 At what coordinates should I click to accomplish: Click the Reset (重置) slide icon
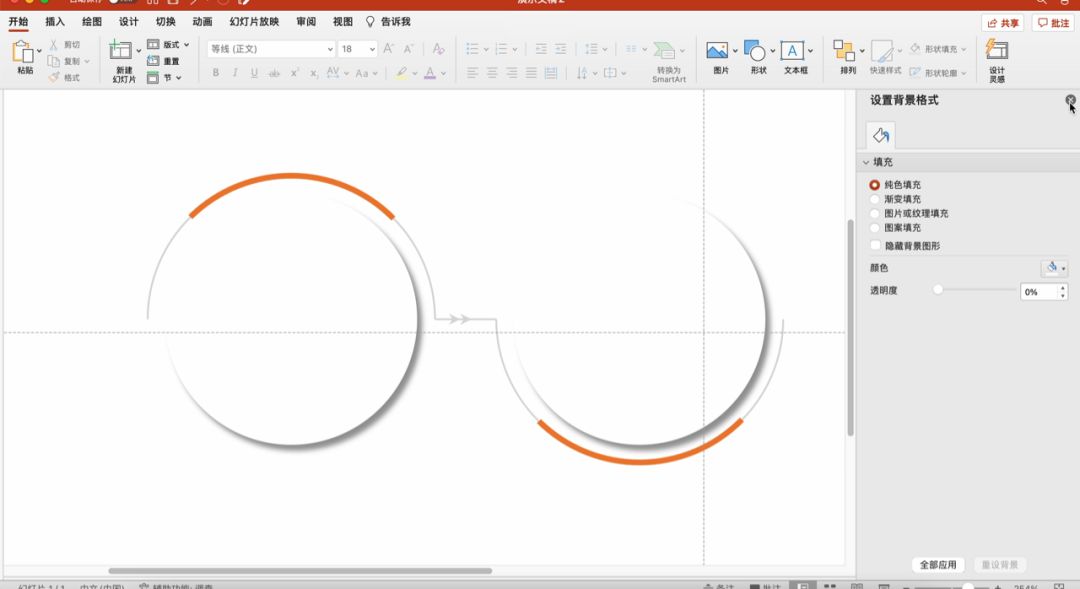click(153, 61)
